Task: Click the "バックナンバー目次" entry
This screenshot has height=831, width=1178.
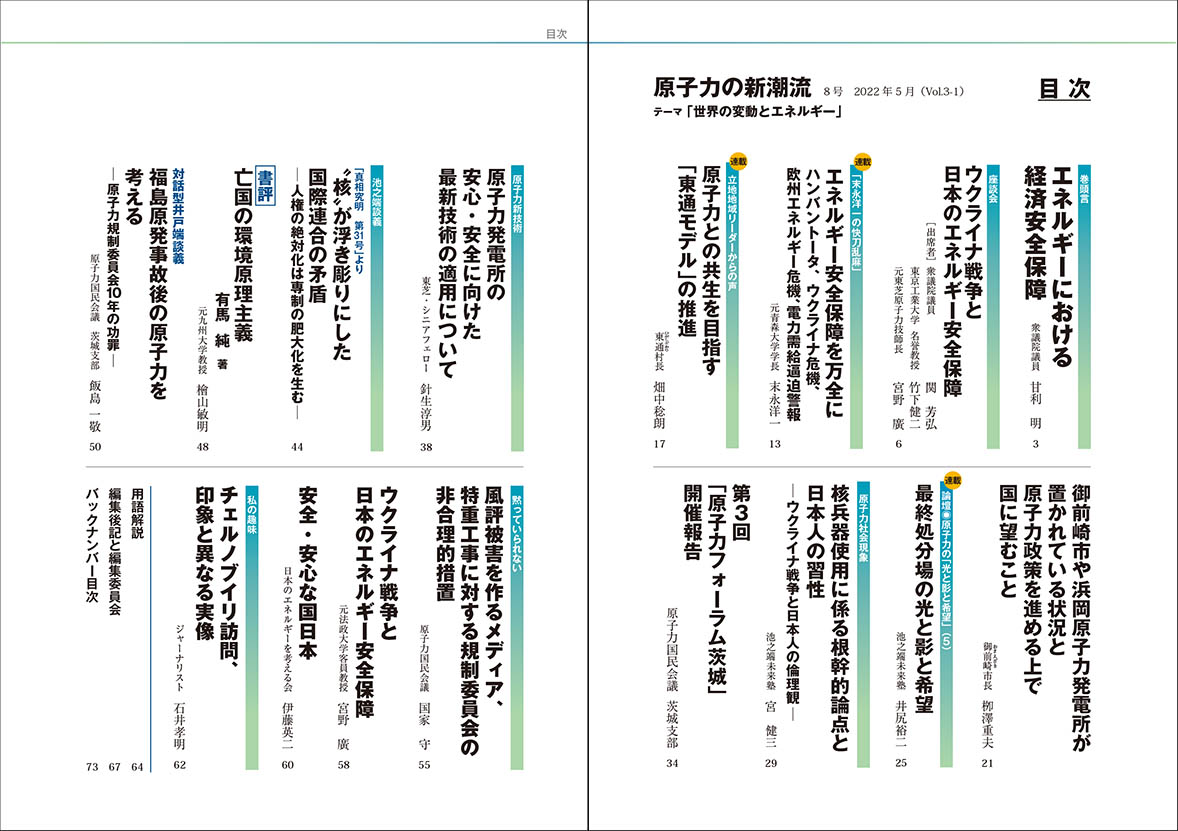Action: pos(92,545)
